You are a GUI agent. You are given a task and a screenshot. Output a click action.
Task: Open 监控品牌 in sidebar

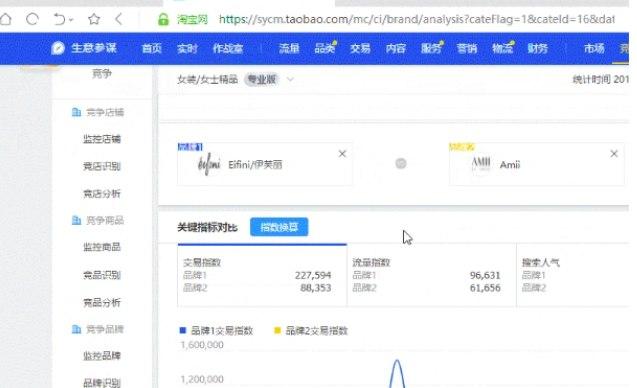click(102, 356)
